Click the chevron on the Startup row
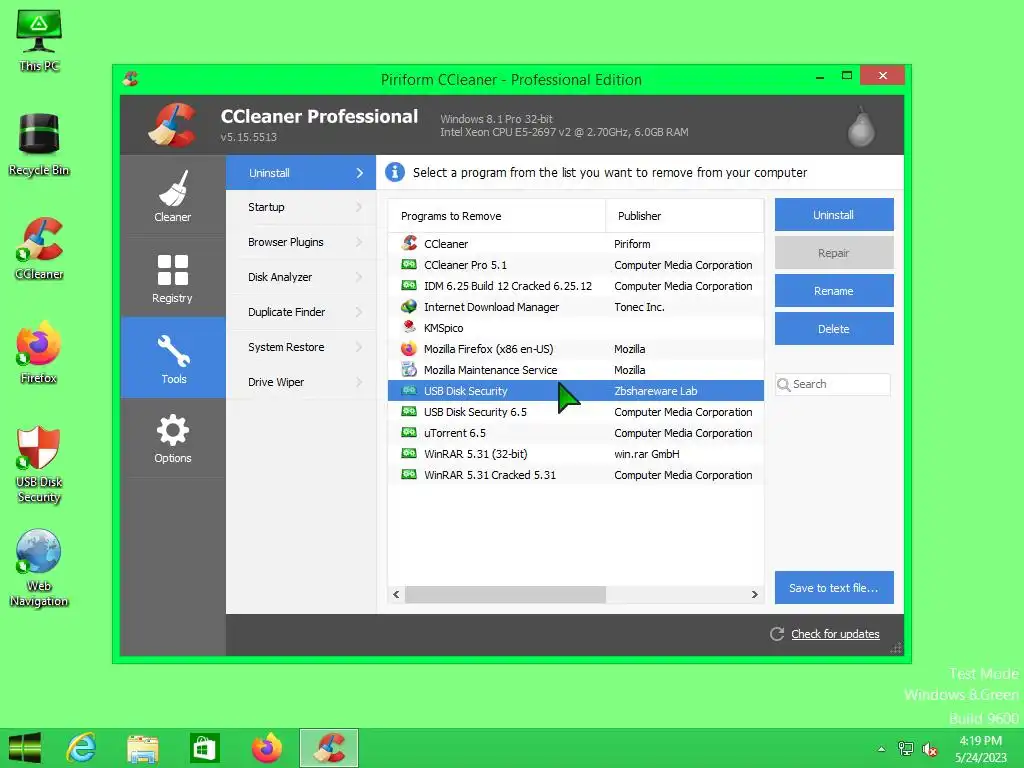 359,207
